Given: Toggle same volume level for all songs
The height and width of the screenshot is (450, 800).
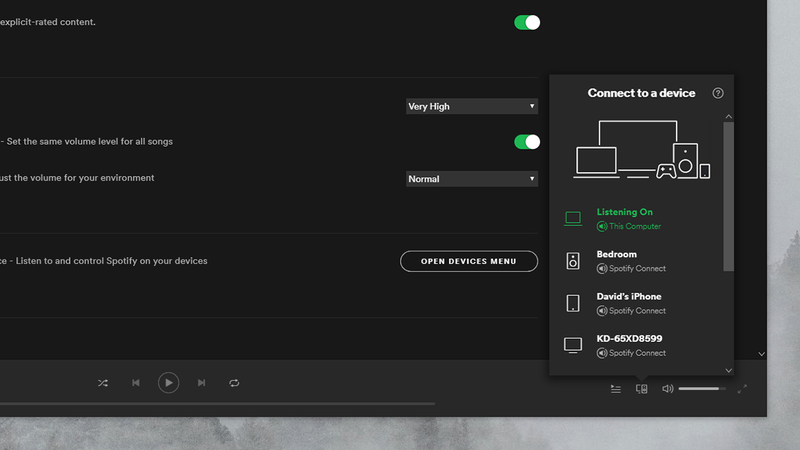Looking at the screenshot, I should pyautogui.click(x=527, y=142).
